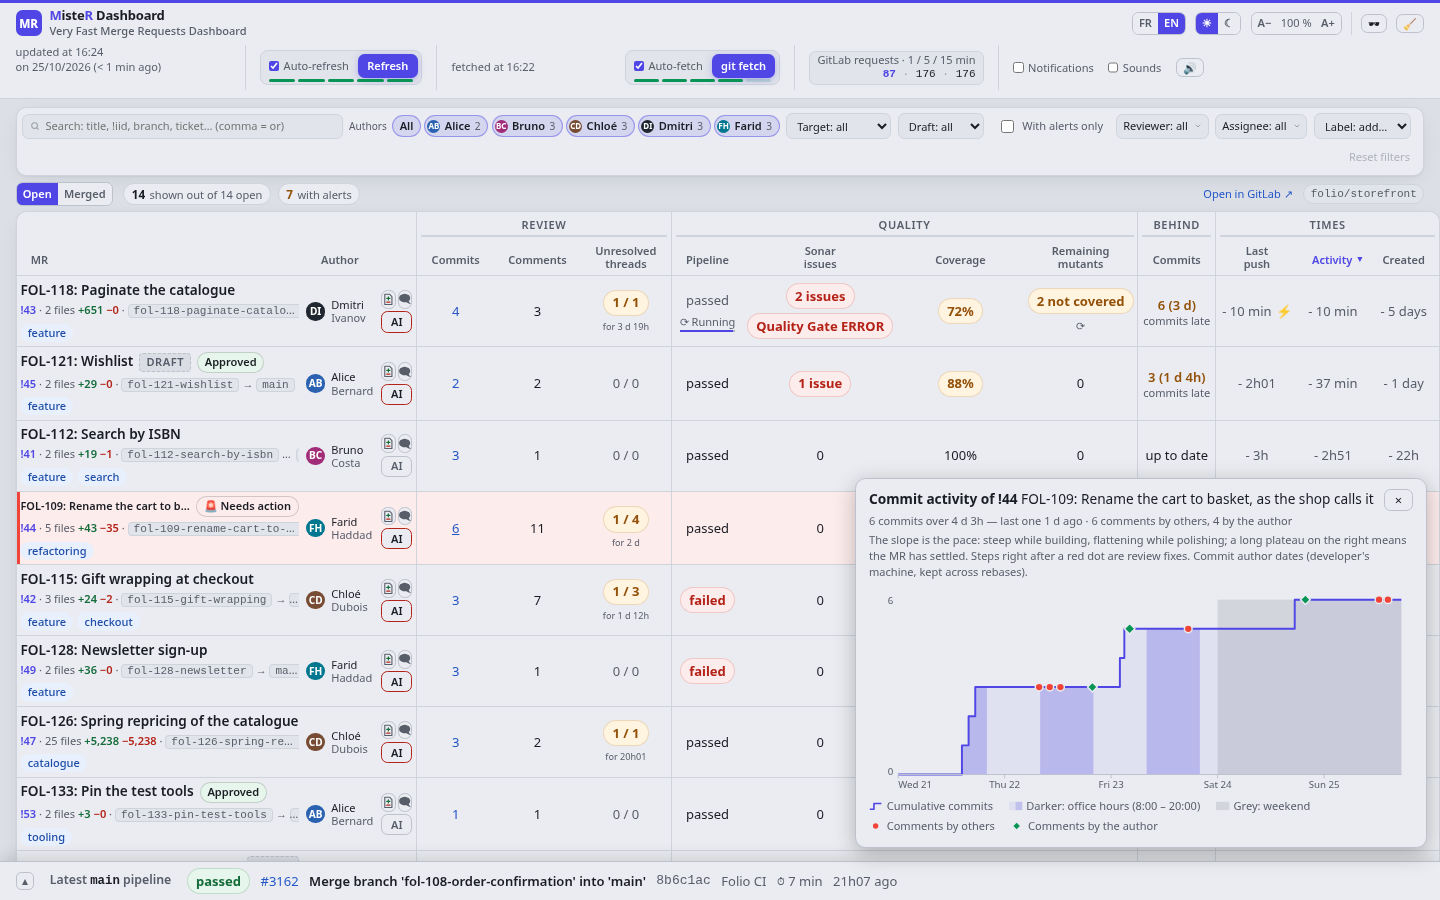Click the speaker test sound icon
This screenshot has width=1440, height=900.
tap(1189, 68)
